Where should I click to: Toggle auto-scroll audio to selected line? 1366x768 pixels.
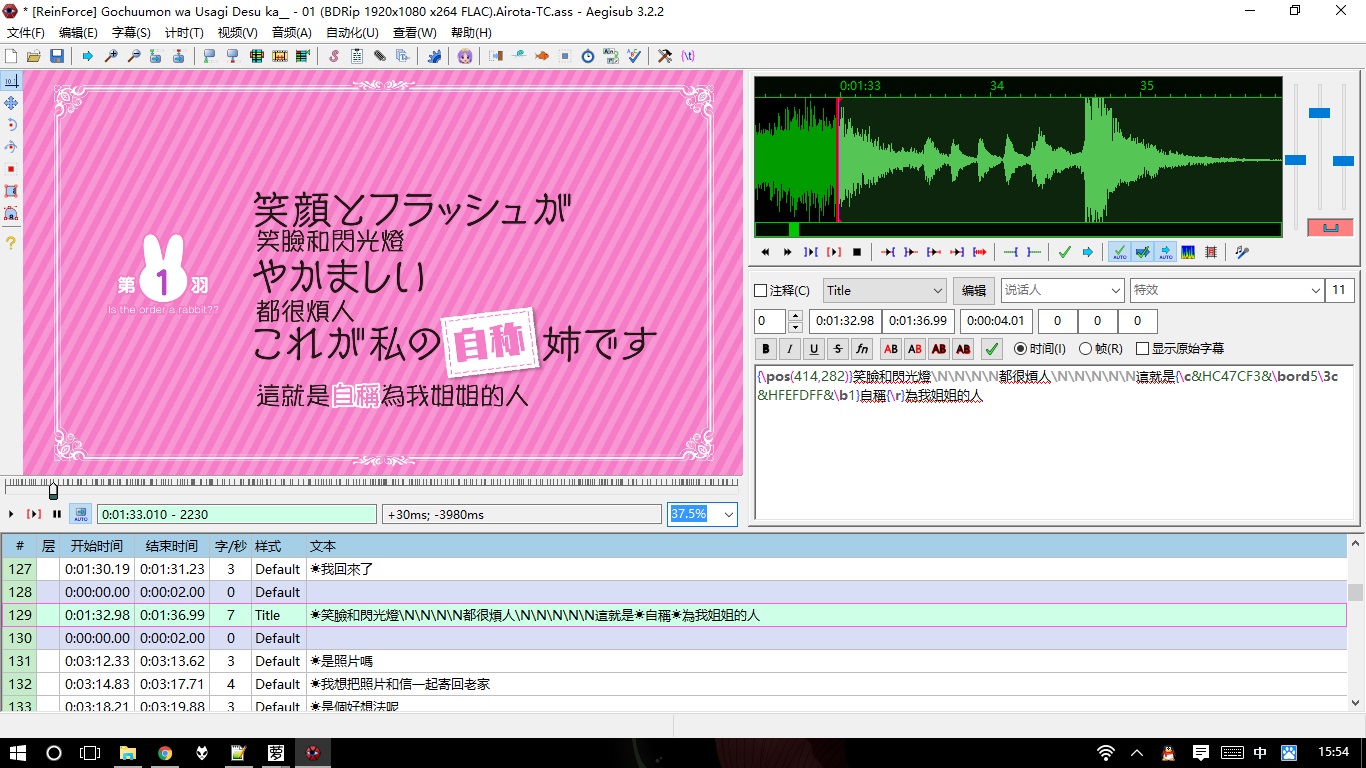pos(1165,252)
